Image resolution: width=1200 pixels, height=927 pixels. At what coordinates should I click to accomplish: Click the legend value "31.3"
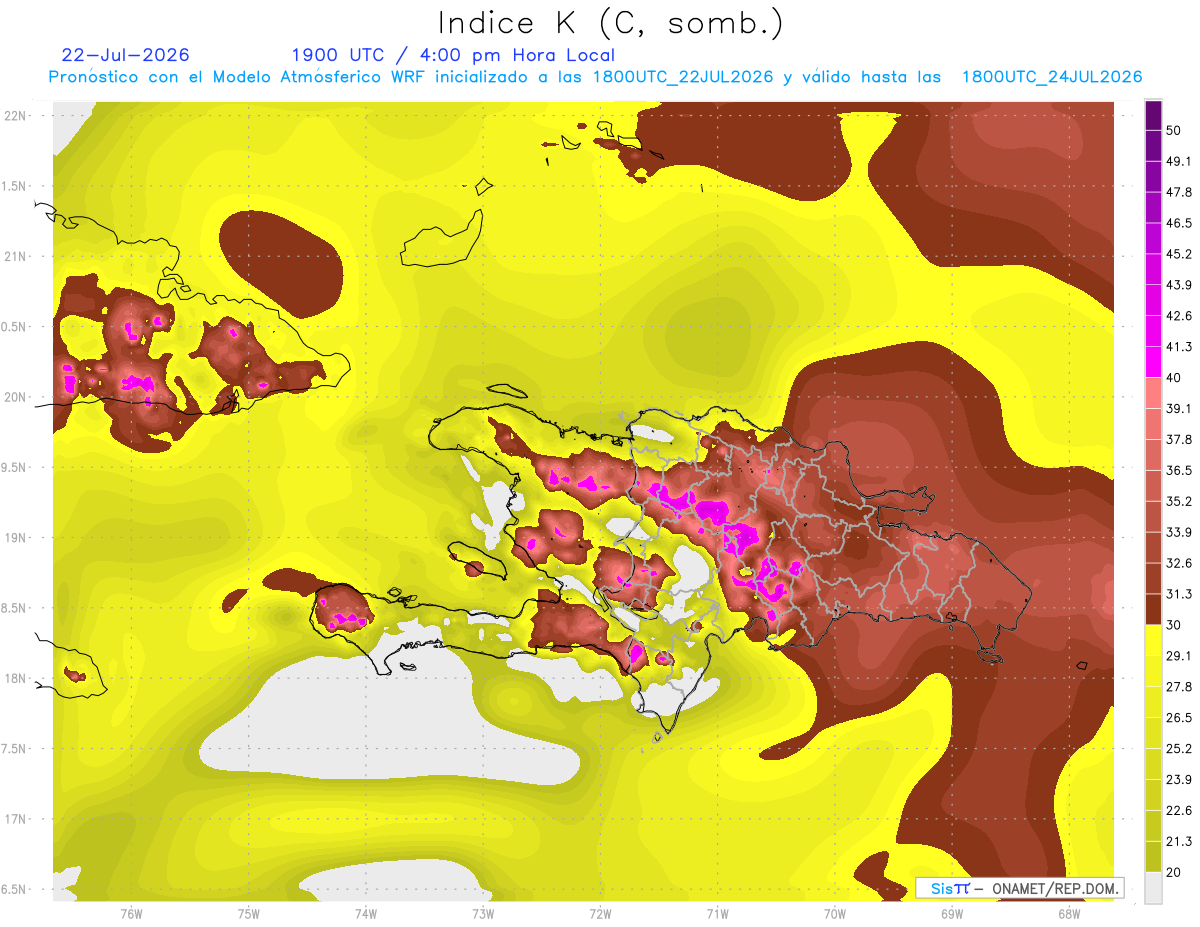[1179, 594]
